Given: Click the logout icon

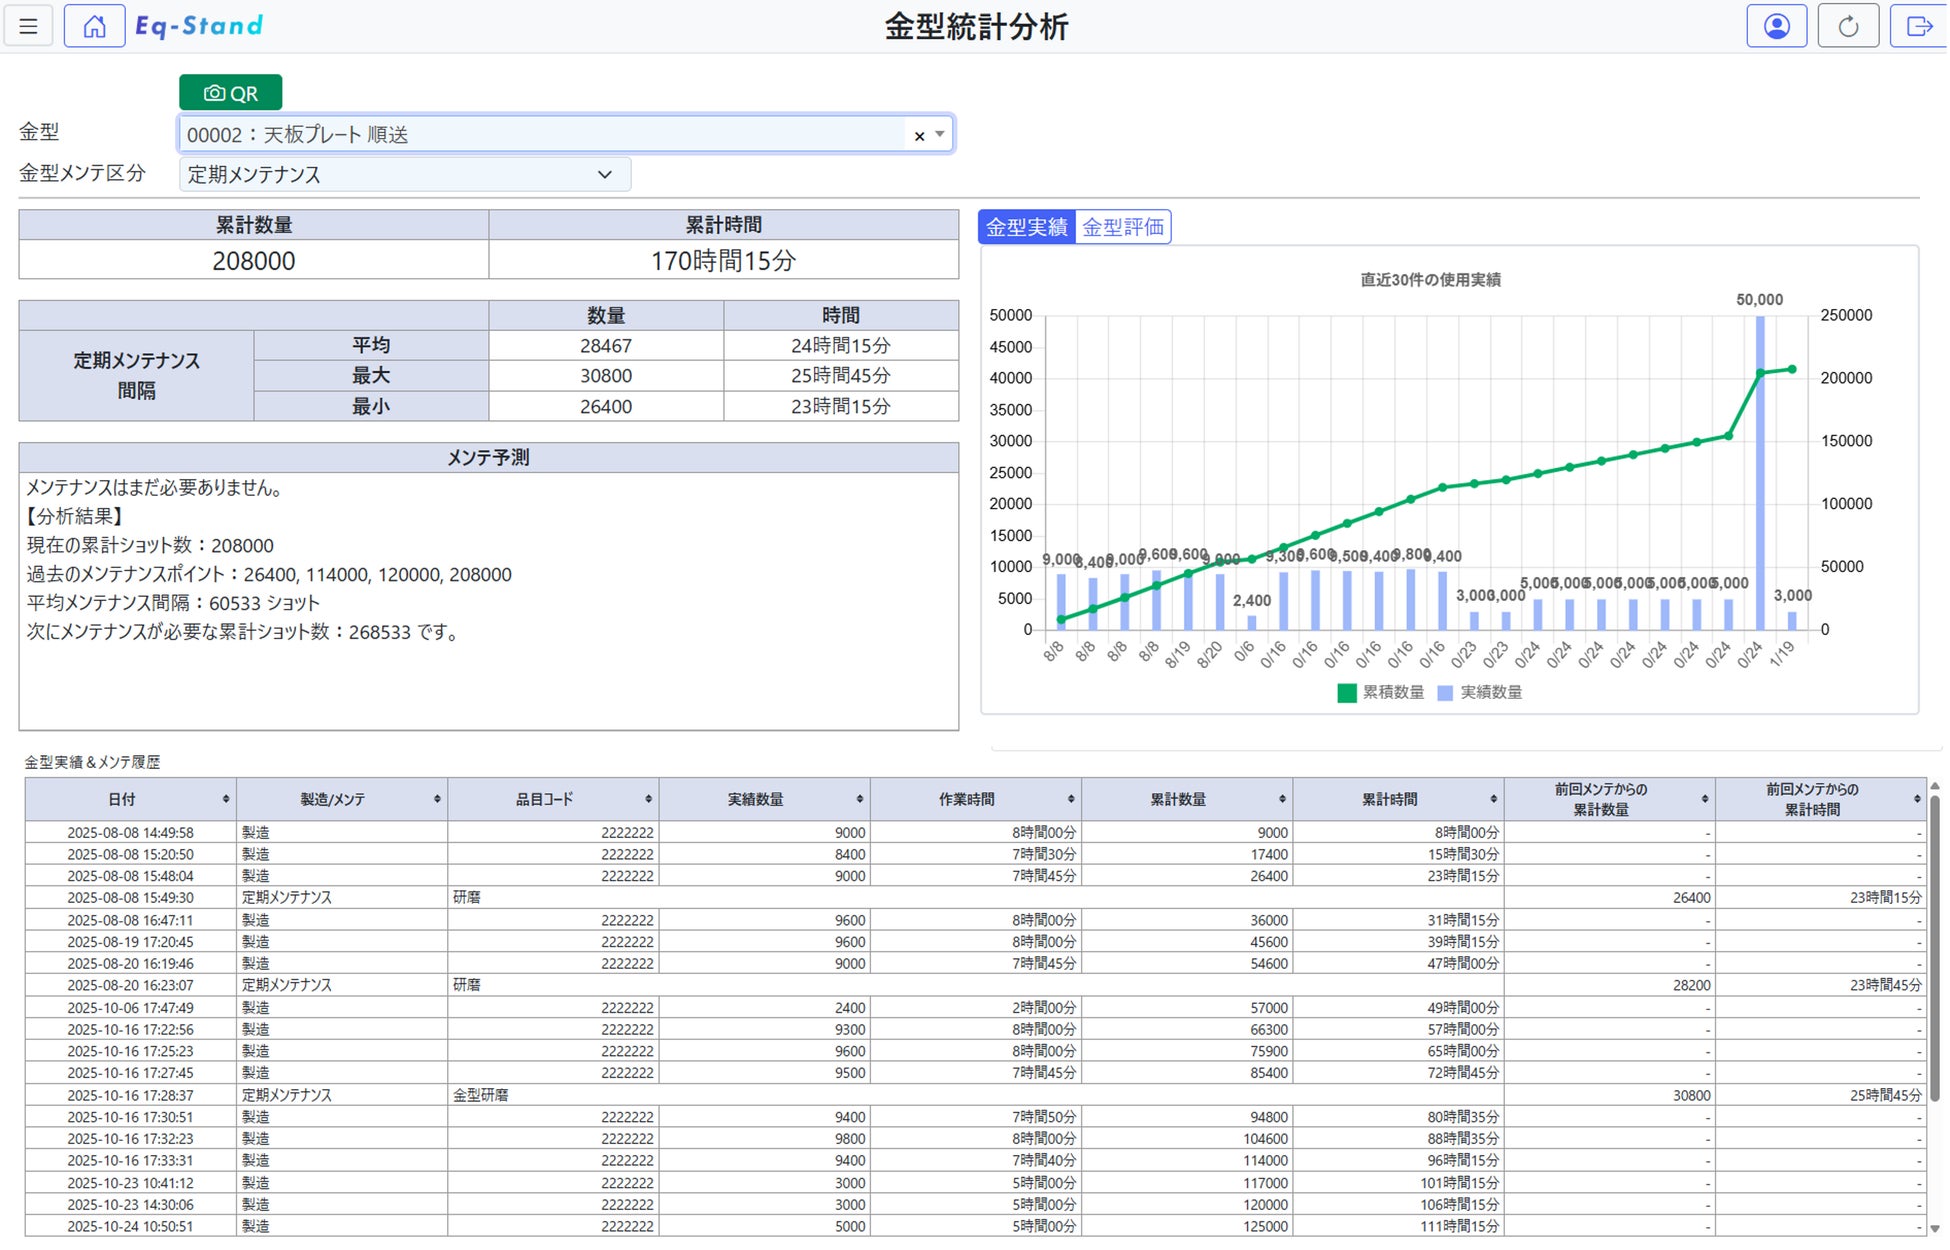Looking at the screenshot, I should (1918, 27).
